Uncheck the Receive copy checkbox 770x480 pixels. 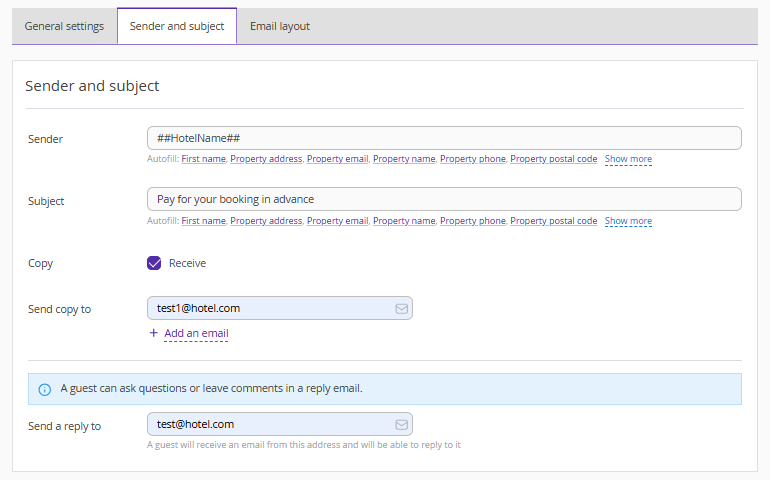coord(154,263)
